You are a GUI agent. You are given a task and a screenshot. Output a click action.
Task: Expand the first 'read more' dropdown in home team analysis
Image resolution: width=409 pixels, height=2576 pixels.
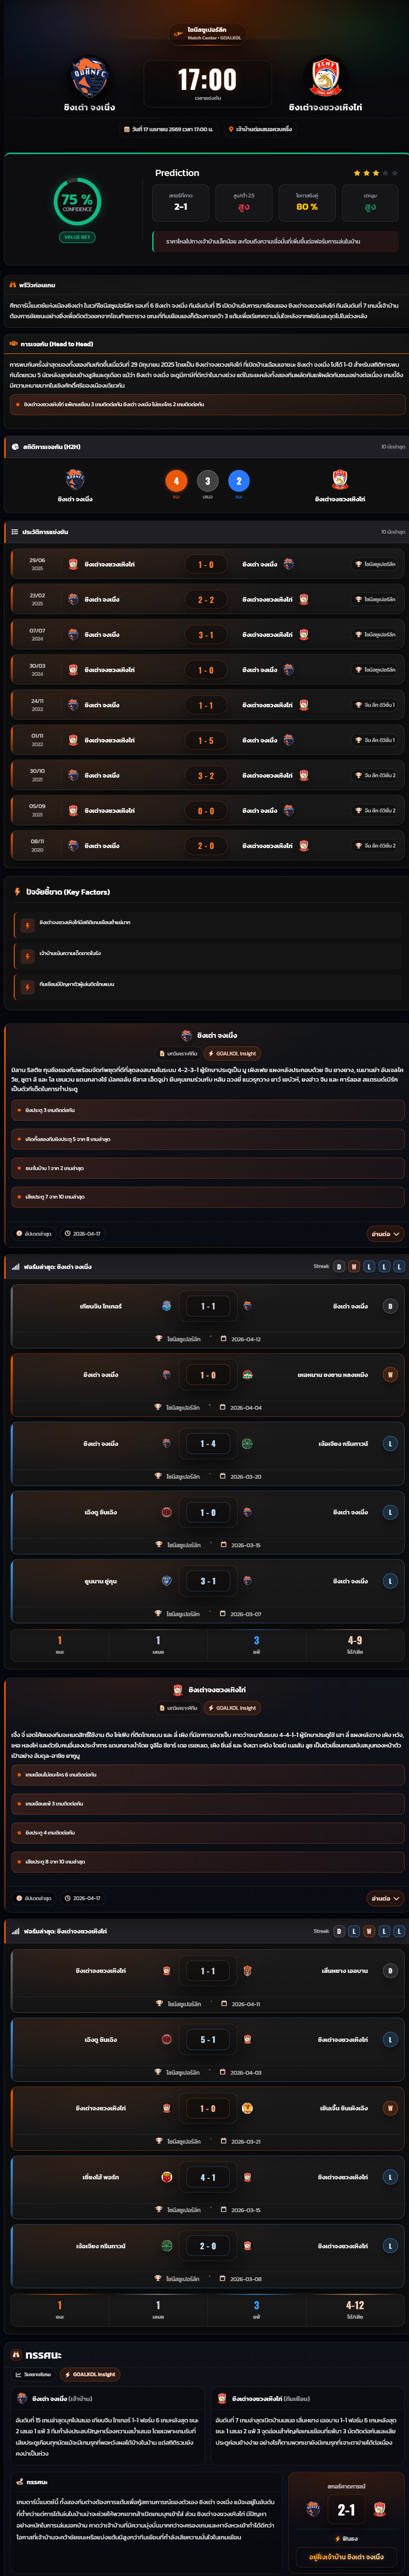(384, 1233)
